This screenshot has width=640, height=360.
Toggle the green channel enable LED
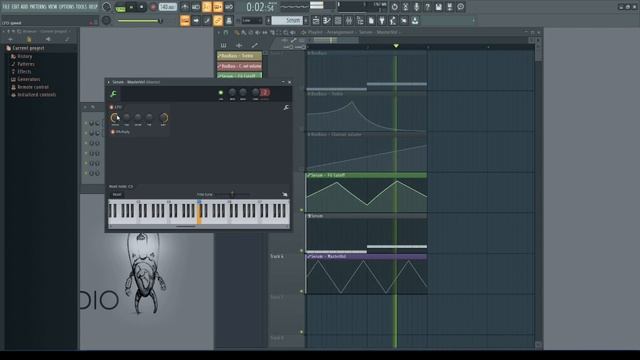221,93
